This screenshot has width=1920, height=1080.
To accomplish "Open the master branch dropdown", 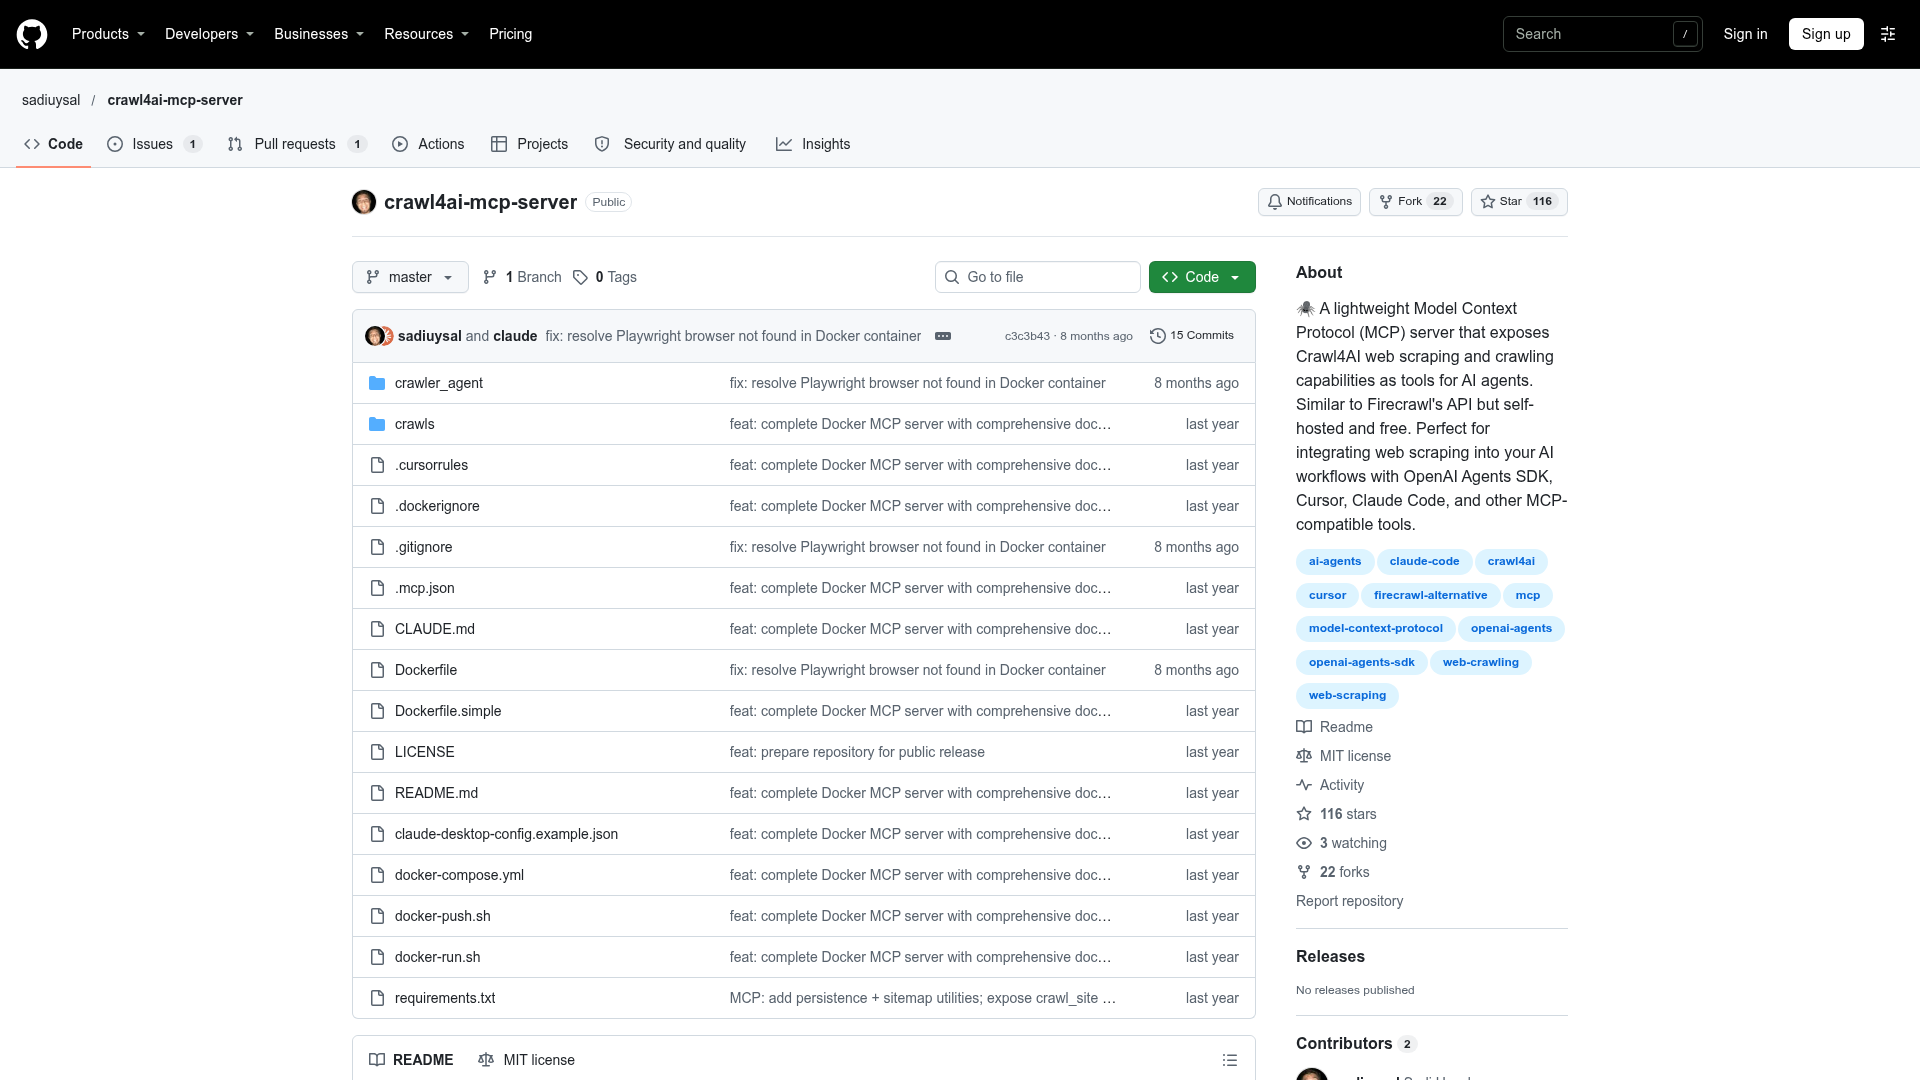I will click(410, 277).
